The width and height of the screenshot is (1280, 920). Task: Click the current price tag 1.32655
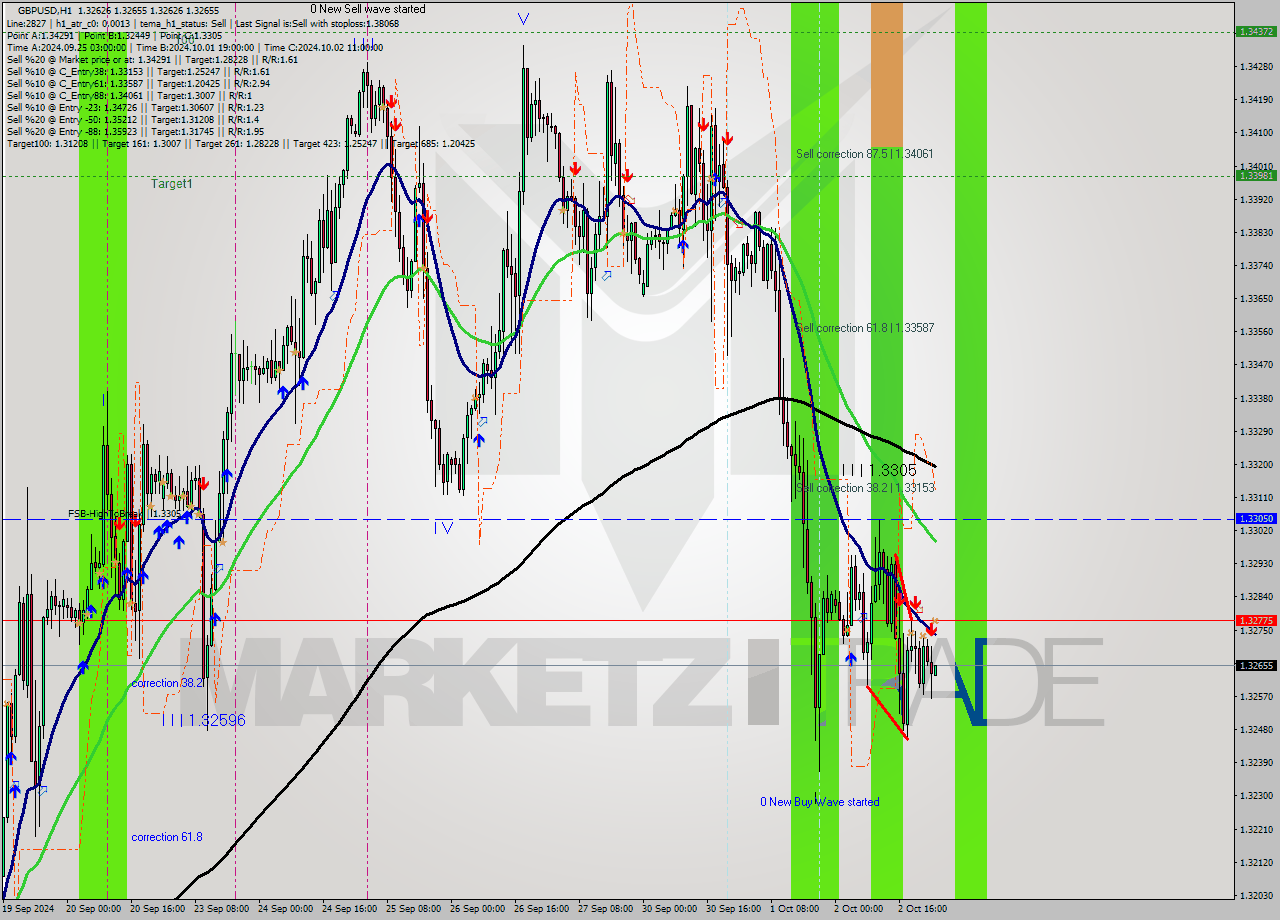click(x=1256, y=666)
